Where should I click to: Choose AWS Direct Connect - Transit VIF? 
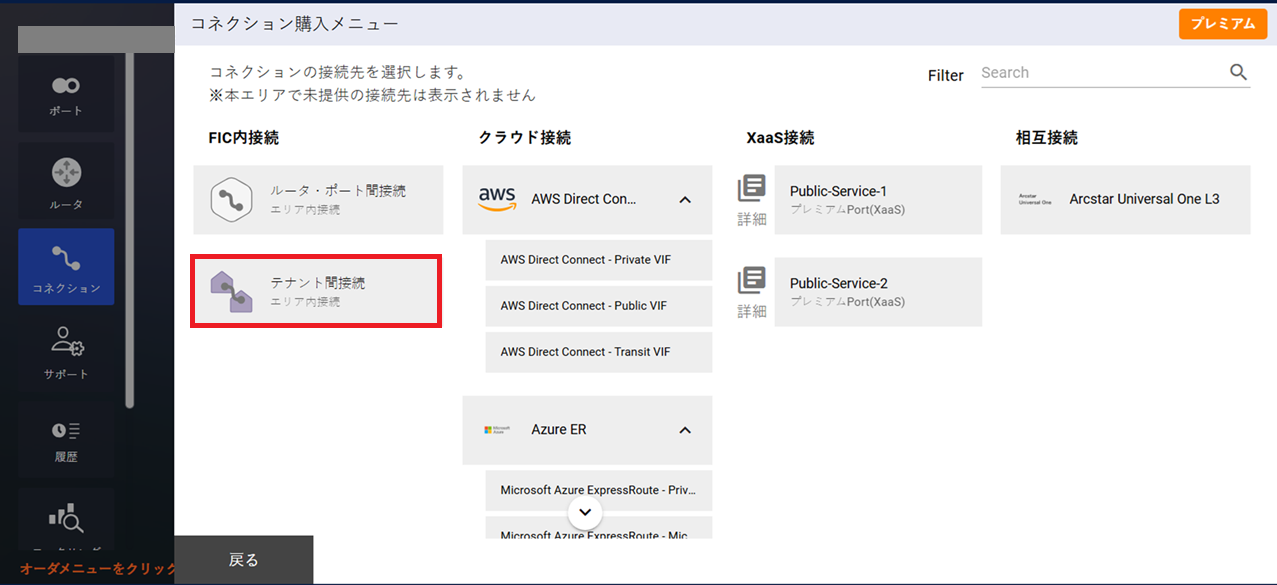pos(598,352)
